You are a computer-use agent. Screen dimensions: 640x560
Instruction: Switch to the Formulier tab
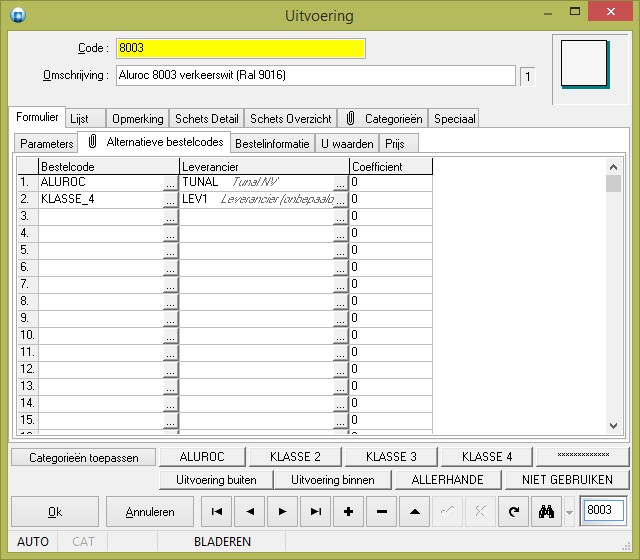(x=37, y=117)
